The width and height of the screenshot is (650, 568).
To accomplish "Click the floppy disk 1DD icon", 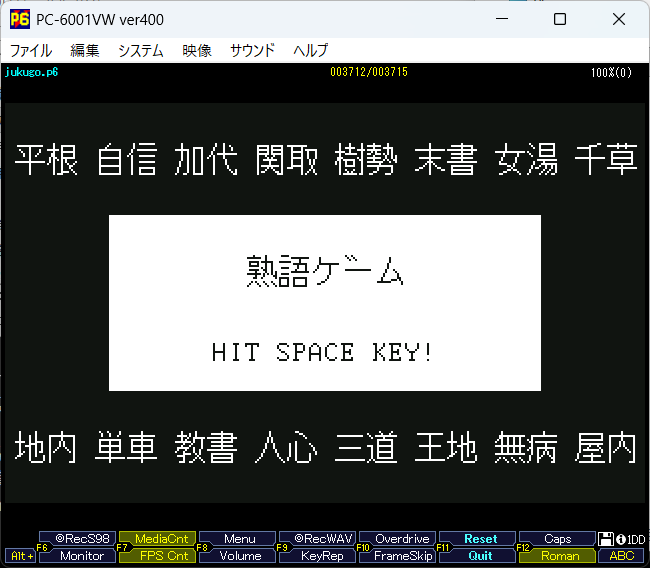I will pyautogui.click(x=606, y=539).
